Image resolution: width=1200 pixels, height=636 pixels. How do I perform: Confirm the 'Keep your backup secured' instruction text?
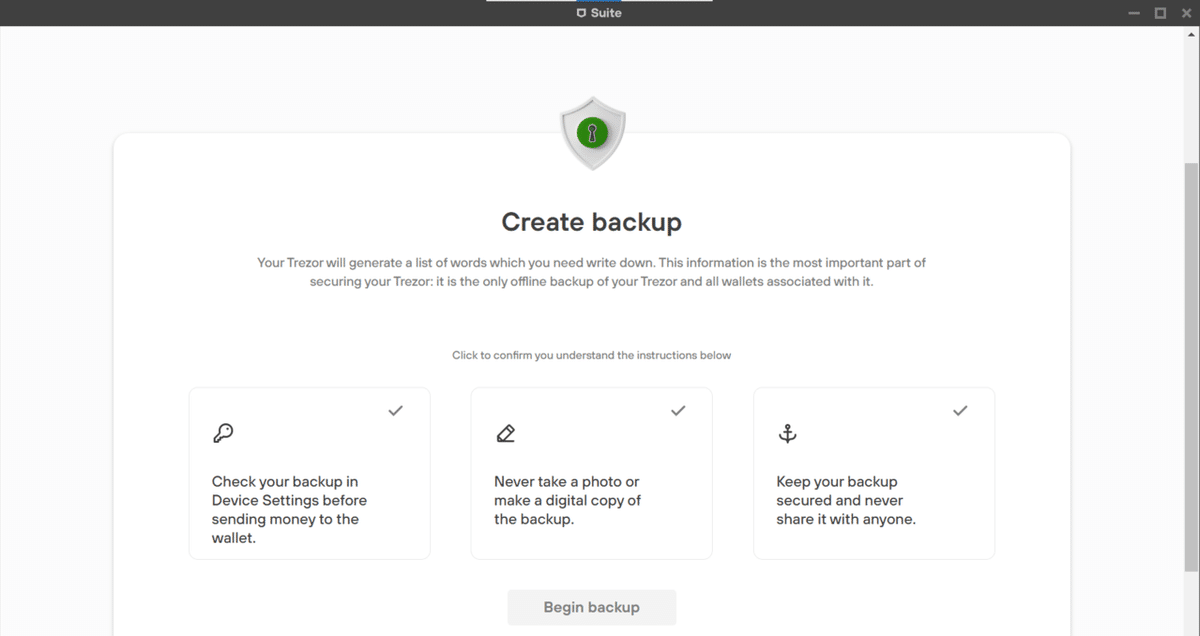pyautogui.click(x=846, y=500)
